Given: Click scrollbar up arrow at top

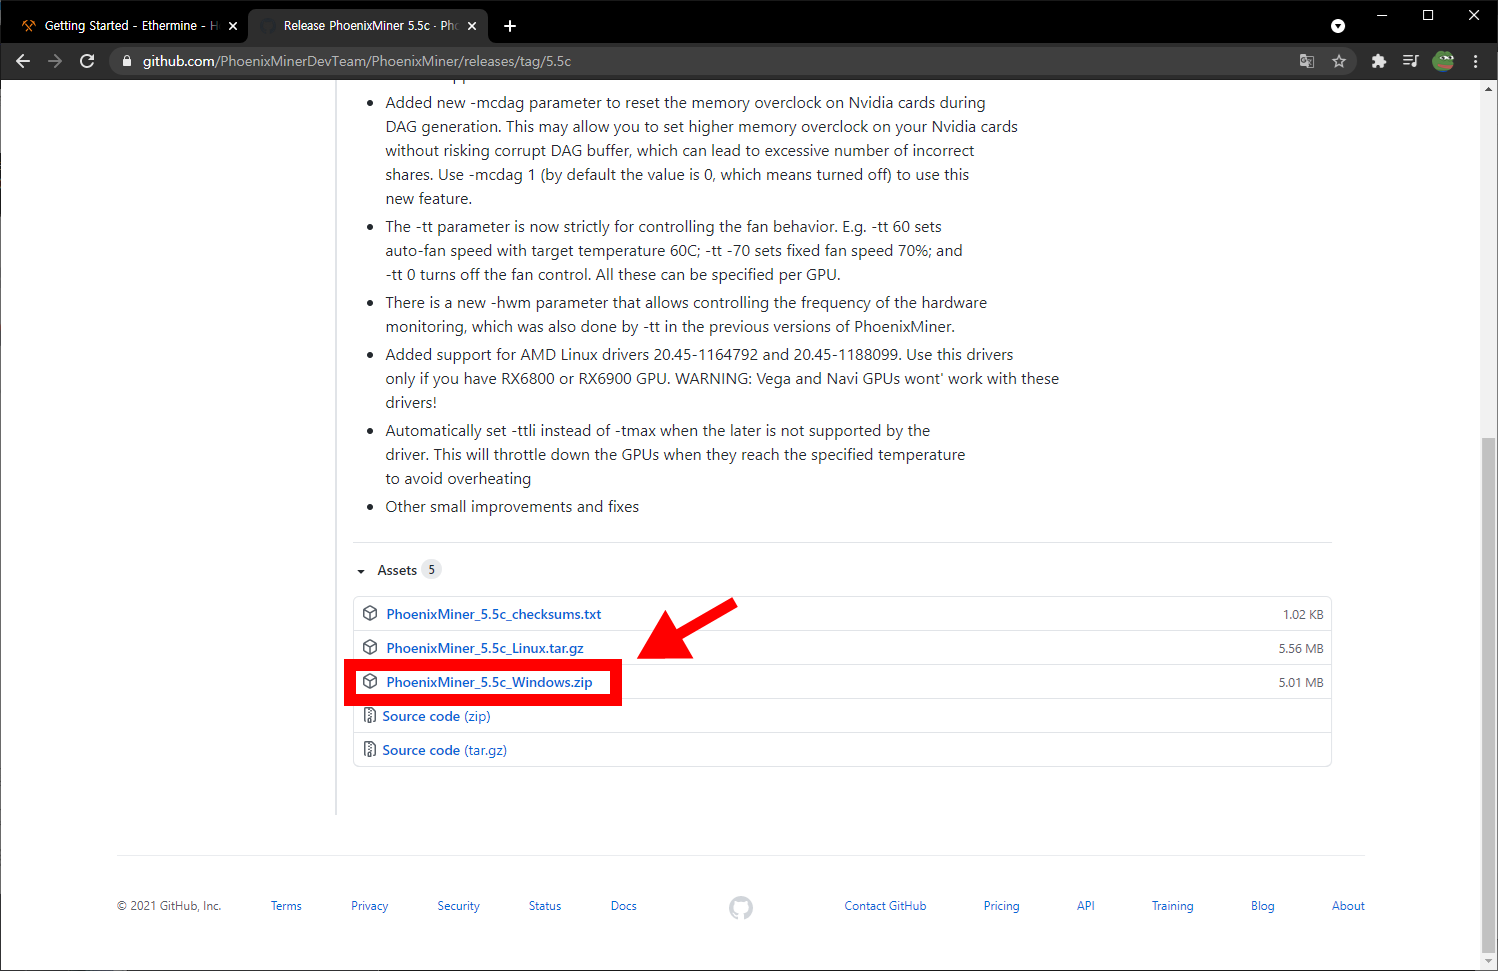Looking at the screenshot, I should tap(1489, 88).
